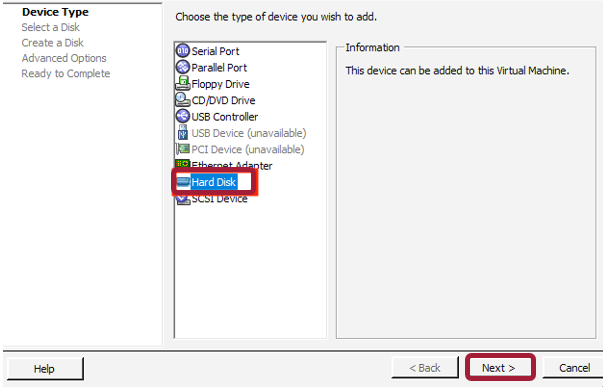Open the Device Type wizard step

(55, 12)
